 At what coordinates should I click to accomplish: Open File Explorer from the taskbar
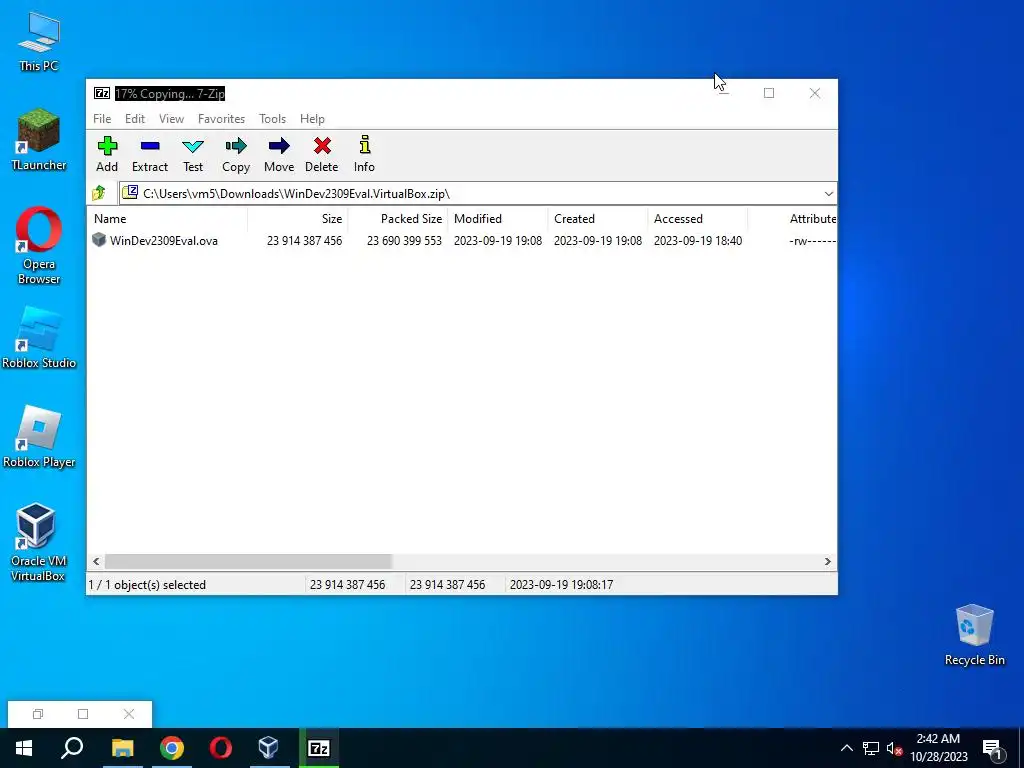click(122, 748)
